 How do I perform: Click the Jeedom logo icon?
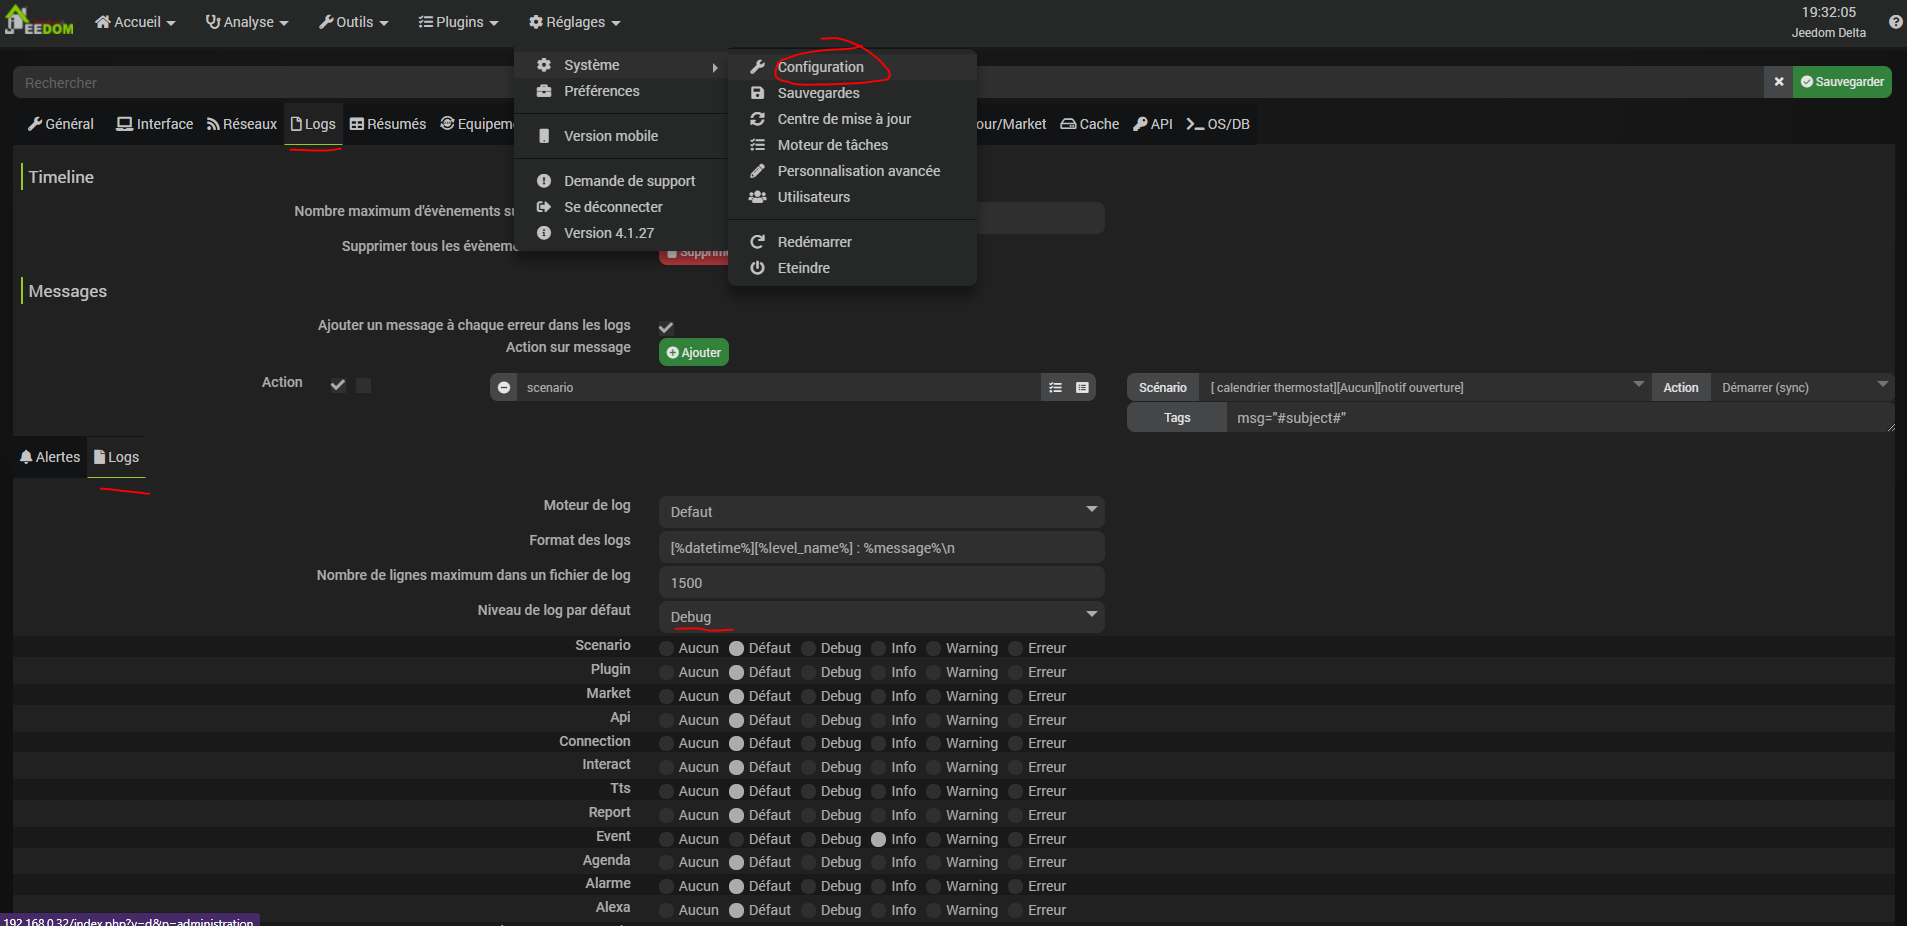(x=38, y=21)
